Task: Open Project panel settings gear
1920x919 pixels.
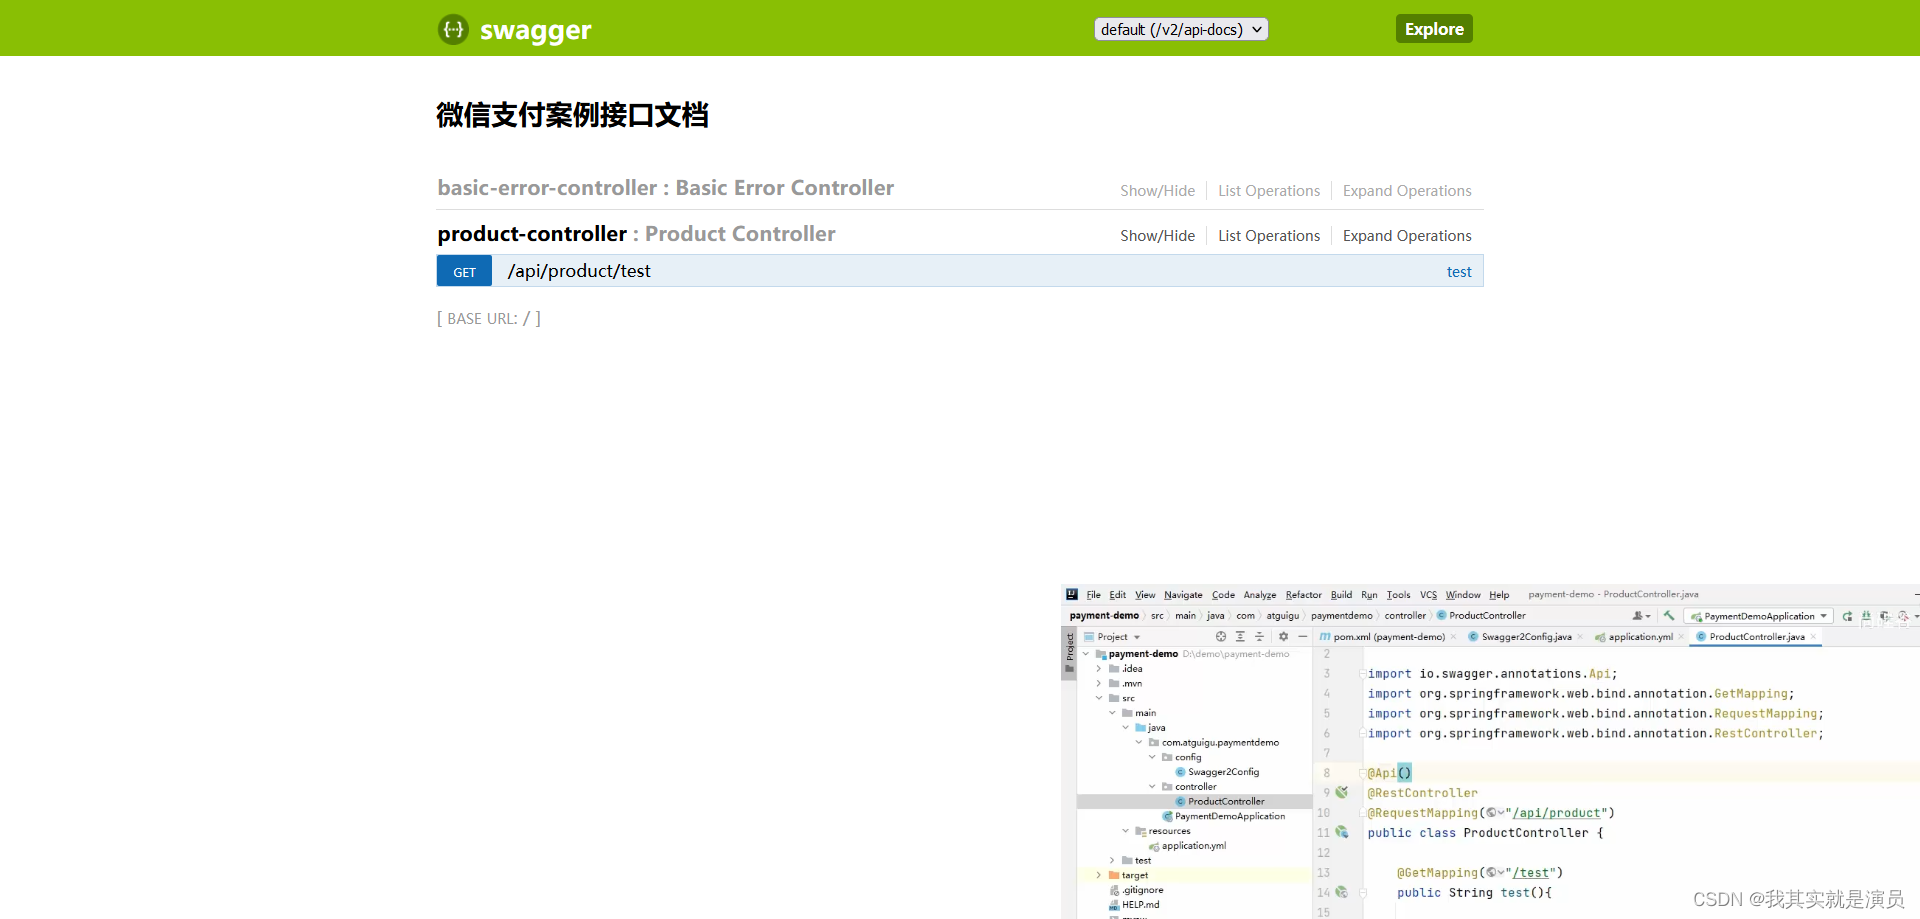Action: point(1283,637)
